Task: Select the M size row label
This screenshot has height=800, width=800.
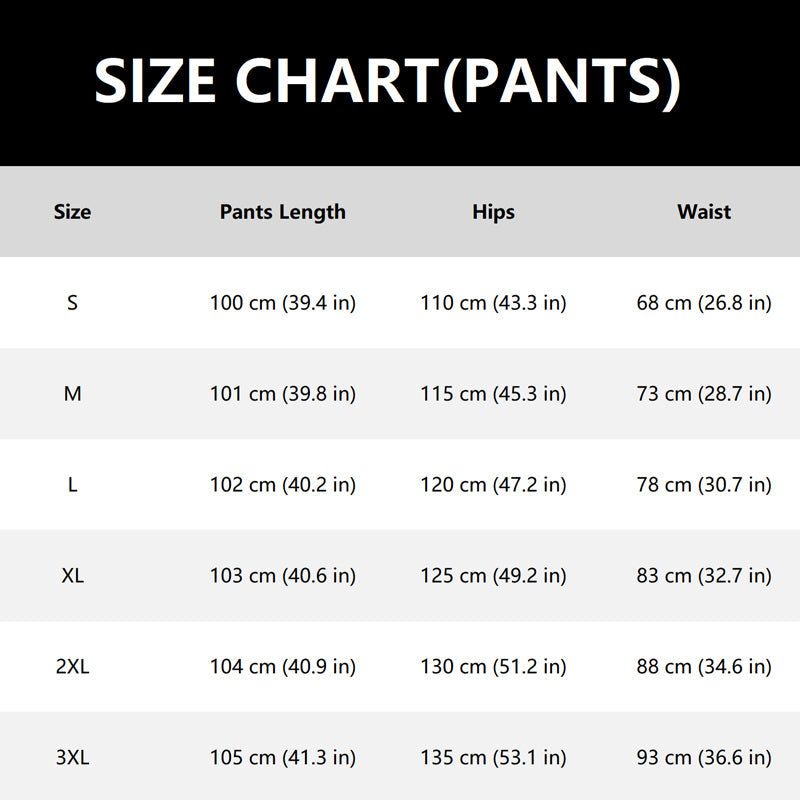Action: (x=72, y=394)
